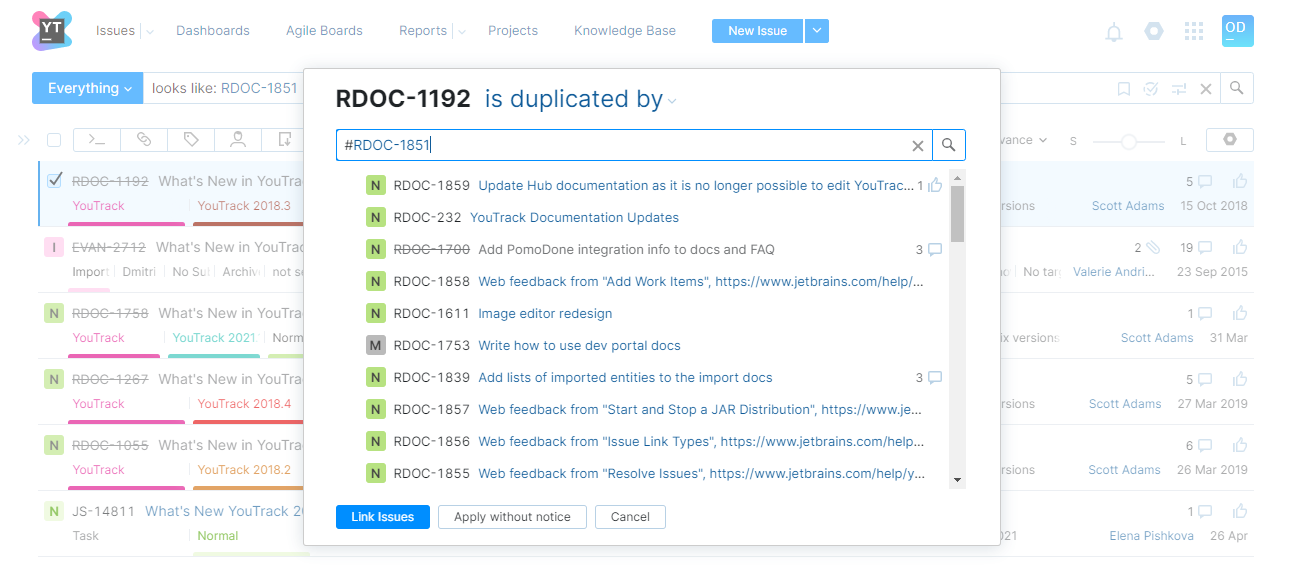The height and width of the screenshot is (566, 1303).
Task: Click attachment paperclip on Valerie's issue
Action: [x=1153, y=248]
